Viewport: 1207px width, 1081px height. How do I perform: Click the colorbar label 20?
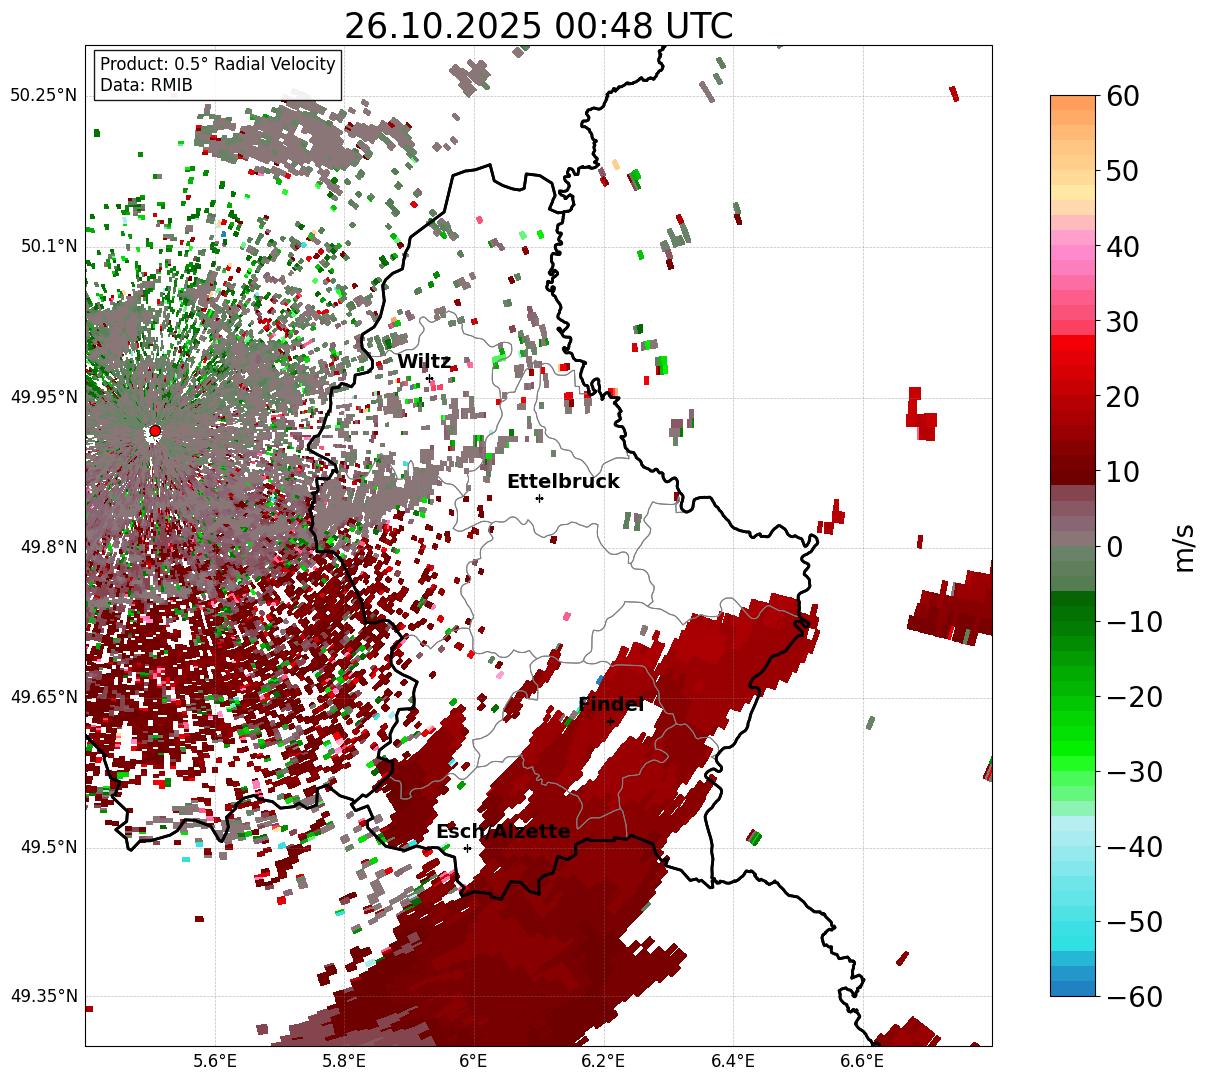pyautogui.click(x=1122, y=397)
